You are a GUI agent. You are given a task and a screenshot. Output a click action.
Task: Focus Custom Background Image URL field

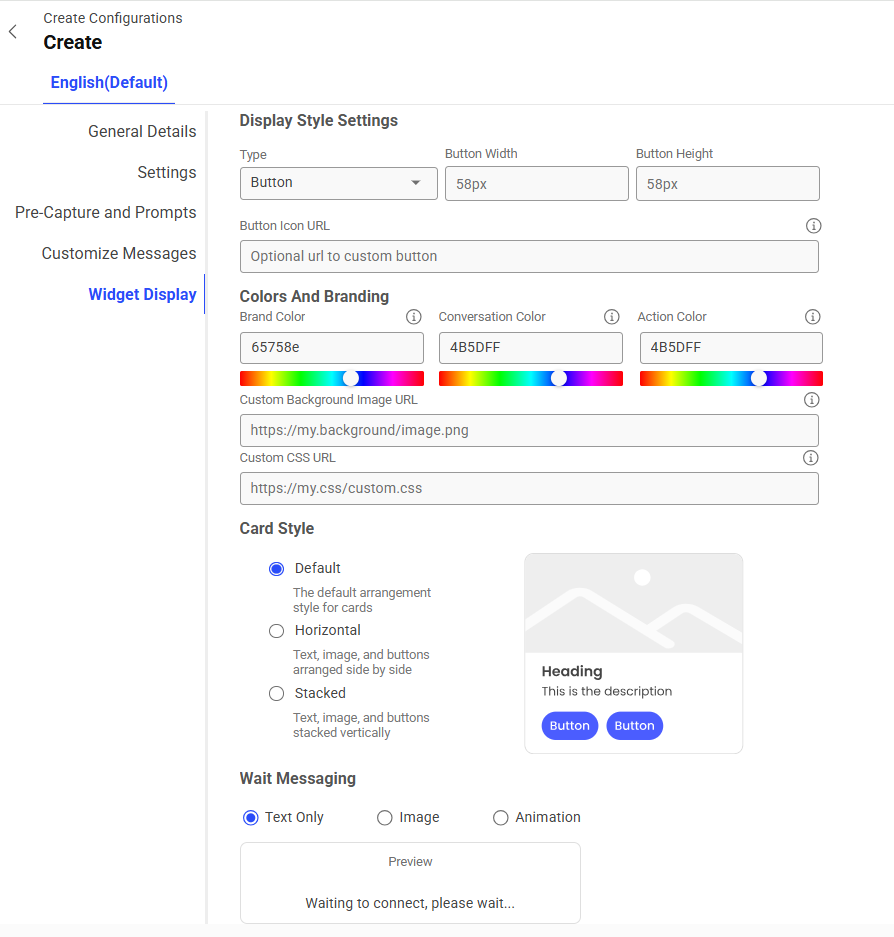tap(529, 430)
